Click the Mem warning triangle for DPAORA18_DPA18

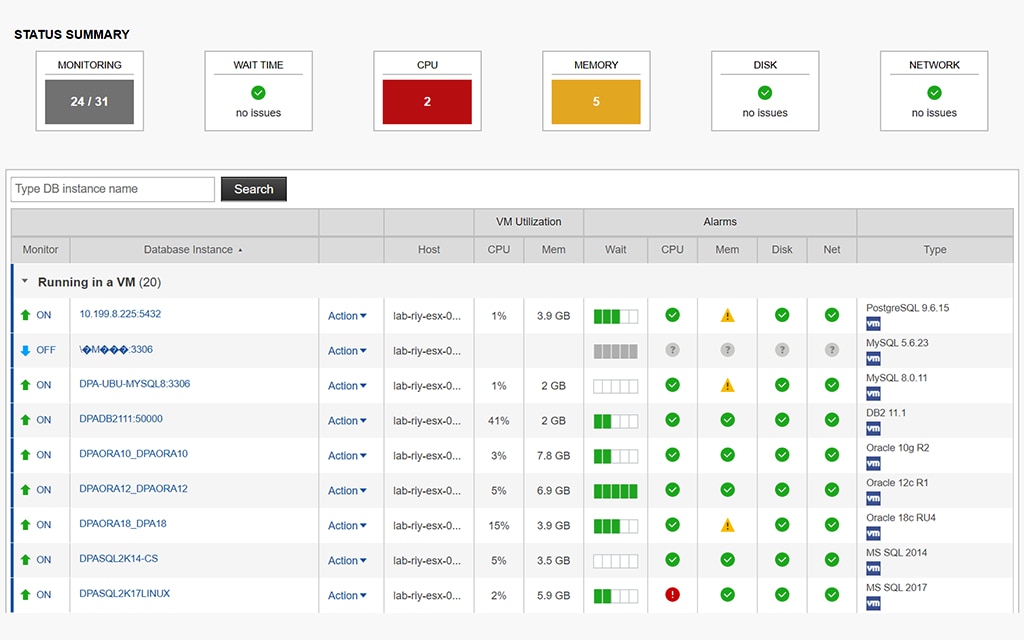click(726, 525)
